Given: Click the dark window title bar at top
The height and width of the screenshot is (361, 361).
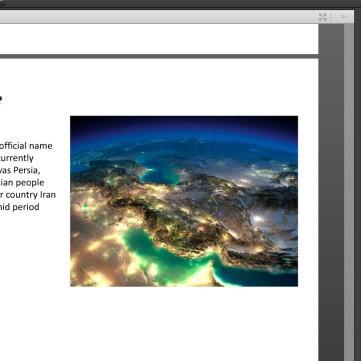Looking at the screenshot, I should 180,4.
